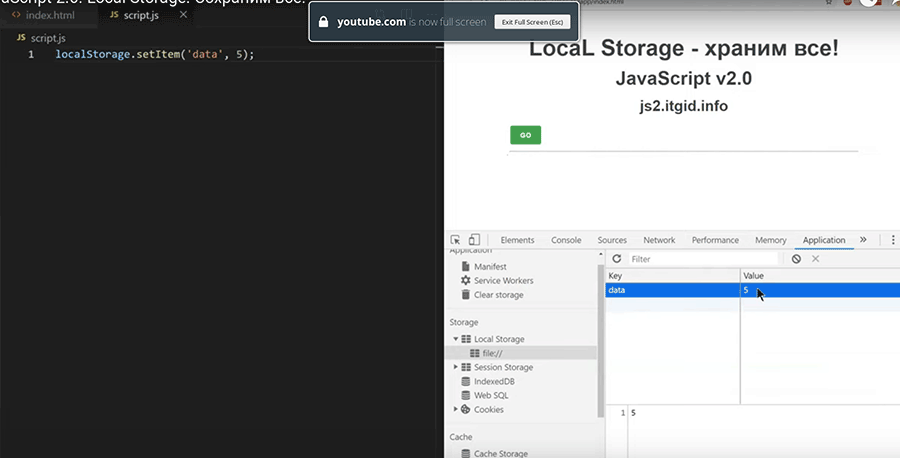
Task: Delete selected entry with X icon
Action: 815,259
